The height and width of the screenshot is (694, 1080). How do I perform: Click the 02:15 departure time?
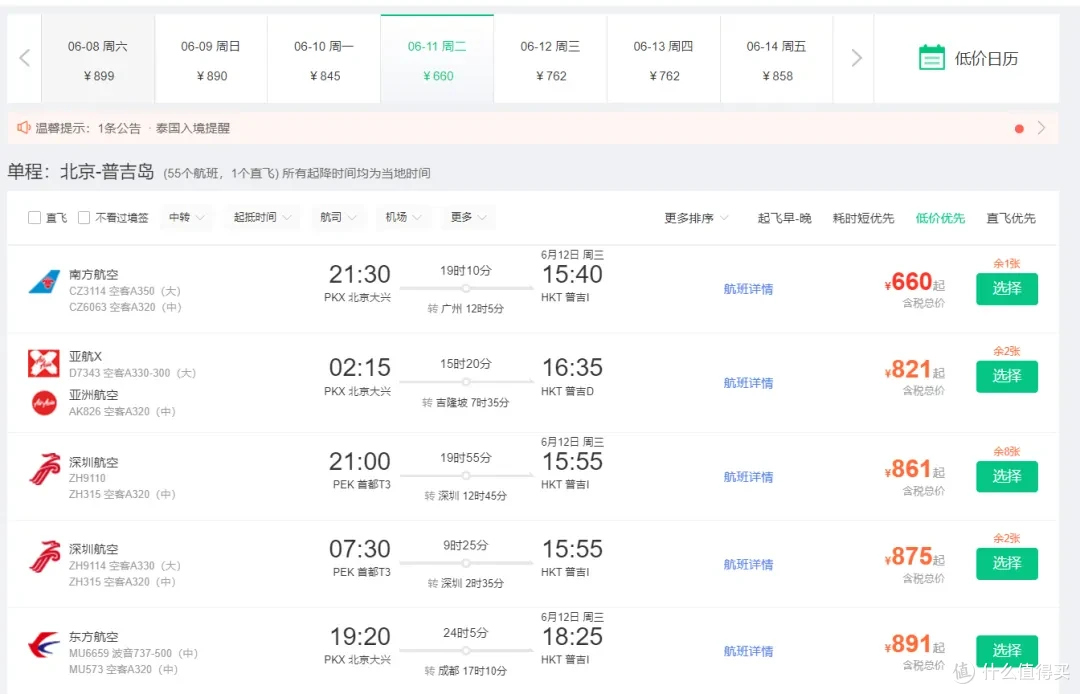tap(360, 368)
